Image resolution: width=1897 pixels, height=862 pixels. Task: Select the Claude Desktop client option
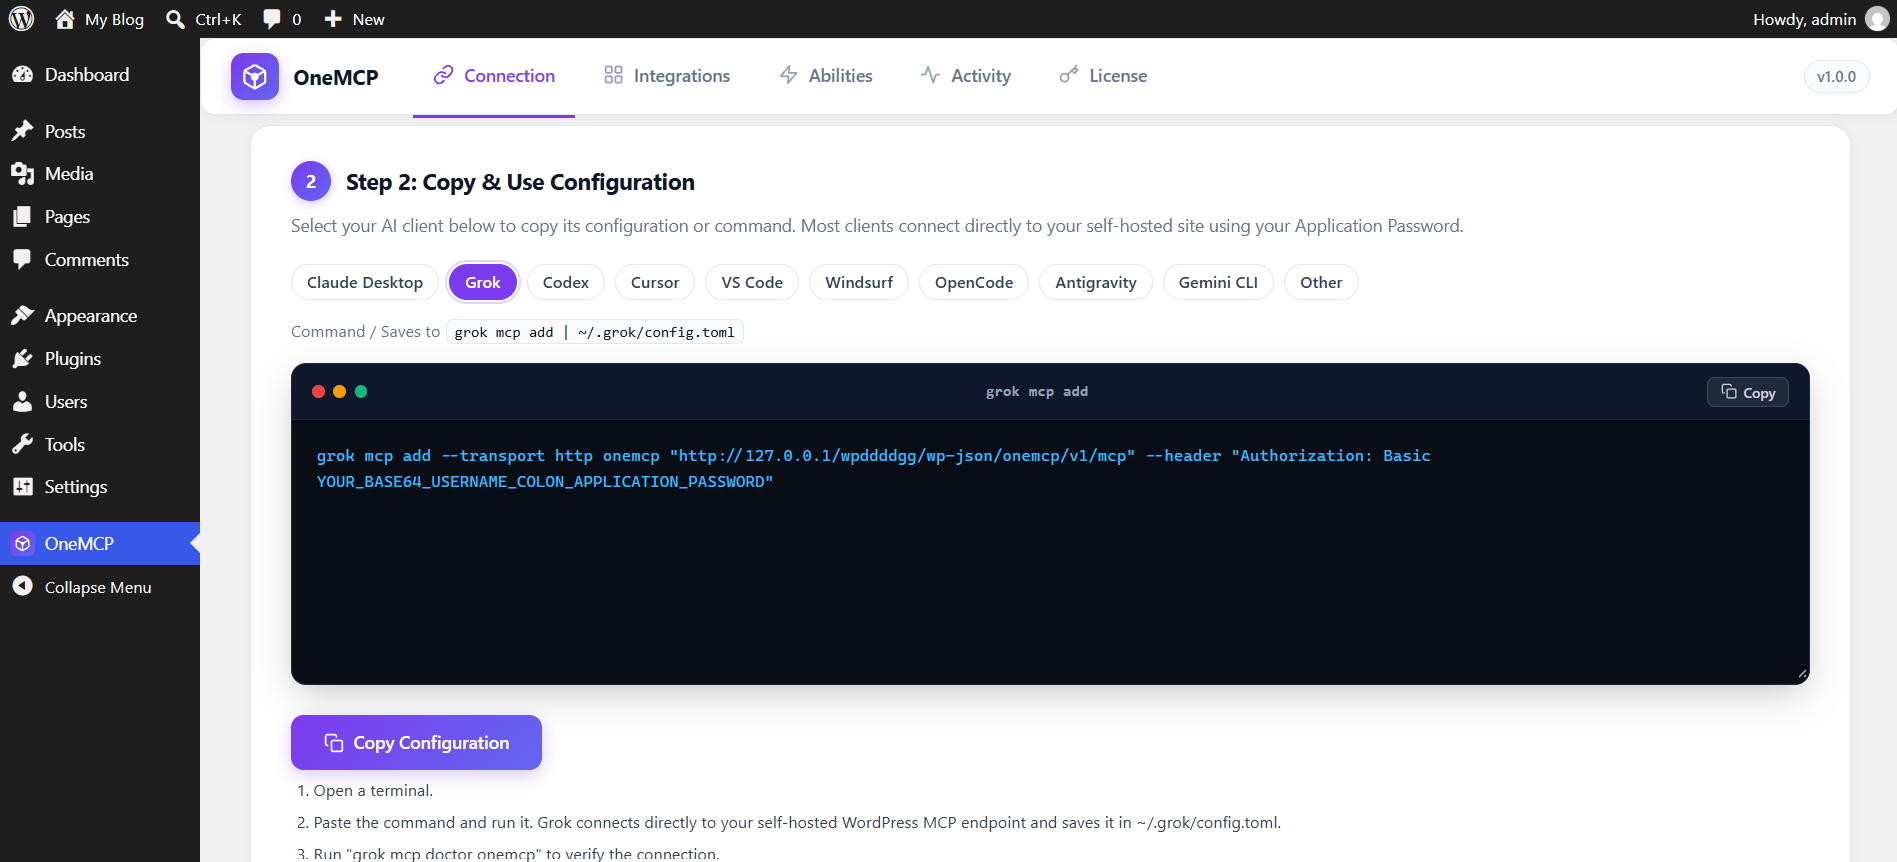click(x=365, y=282)
